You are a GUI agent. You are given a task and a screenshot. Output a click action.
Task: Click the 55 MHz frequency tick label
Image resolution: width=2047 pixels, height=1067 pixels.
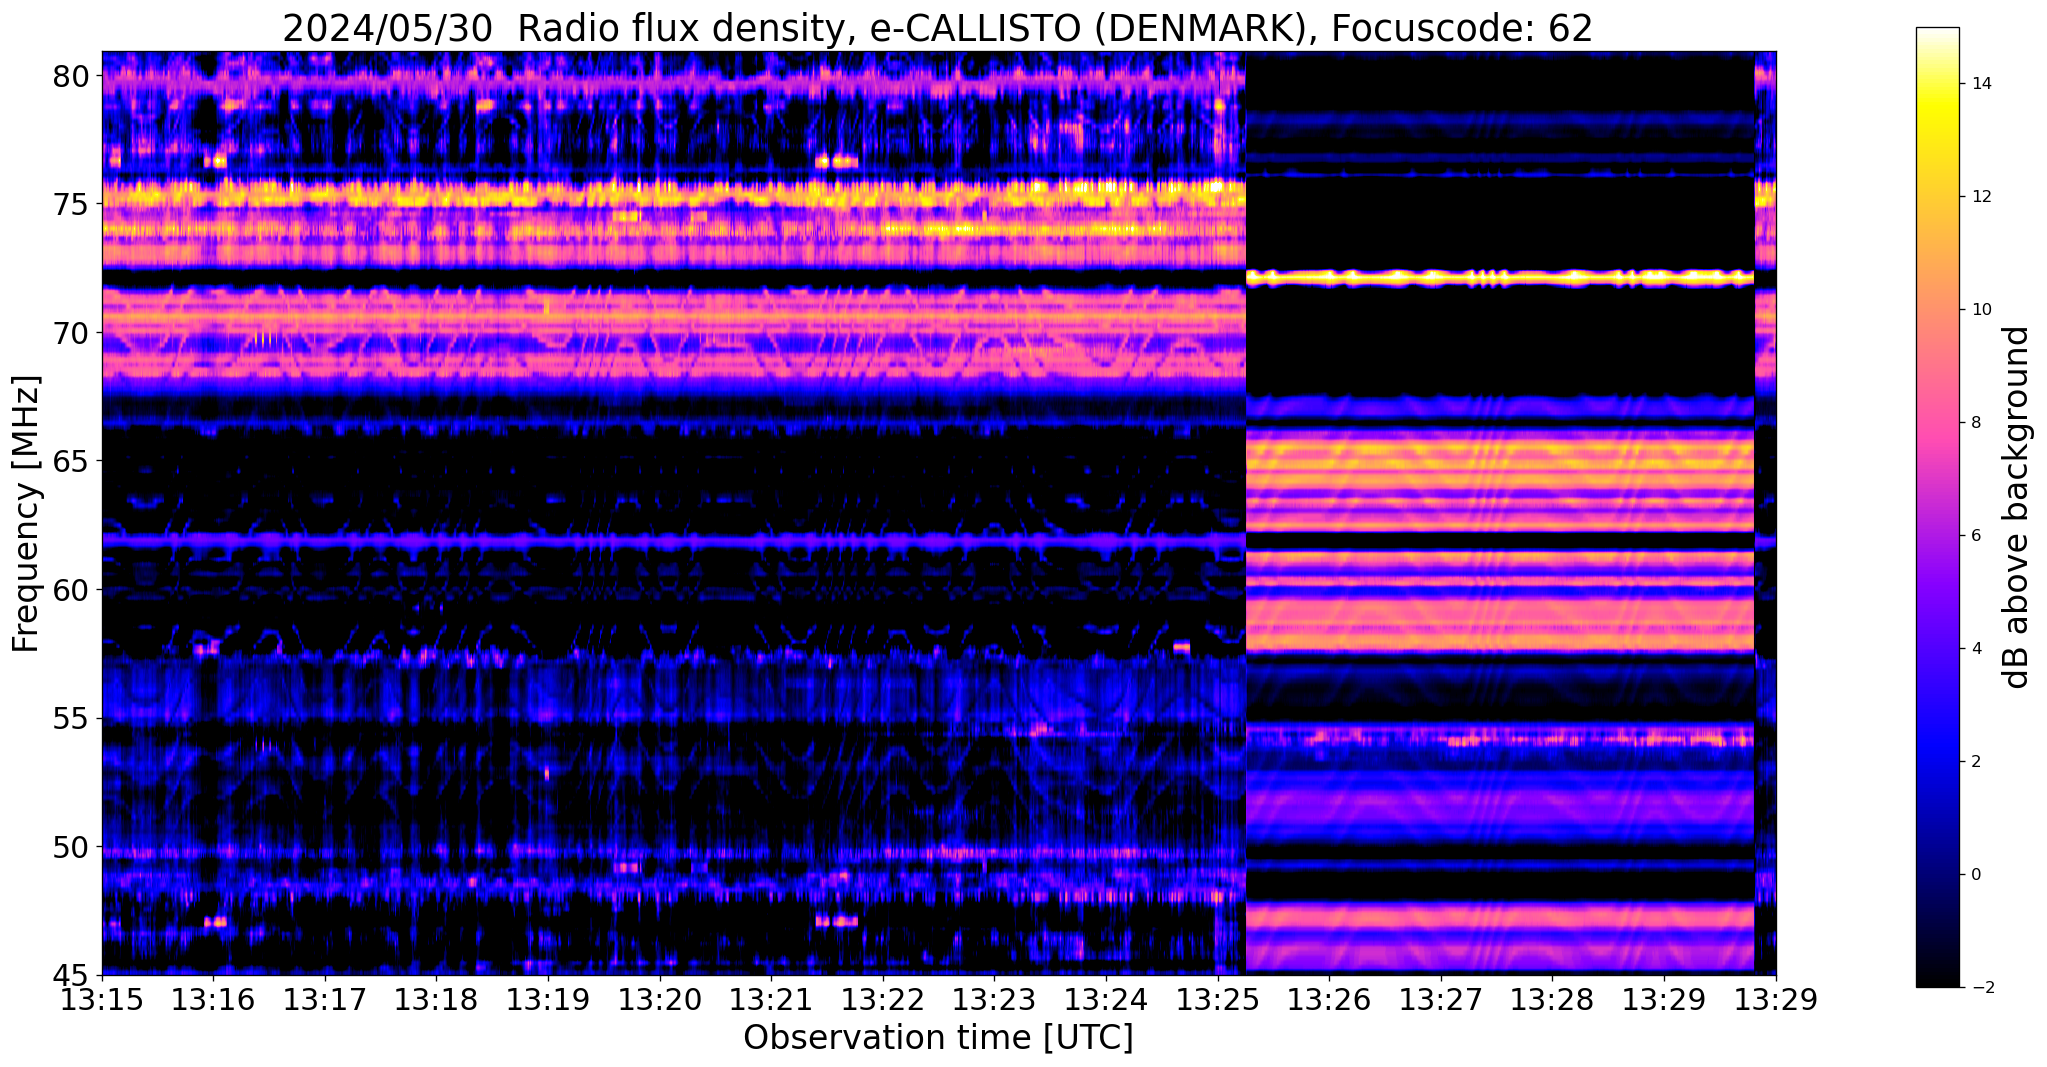71,719
